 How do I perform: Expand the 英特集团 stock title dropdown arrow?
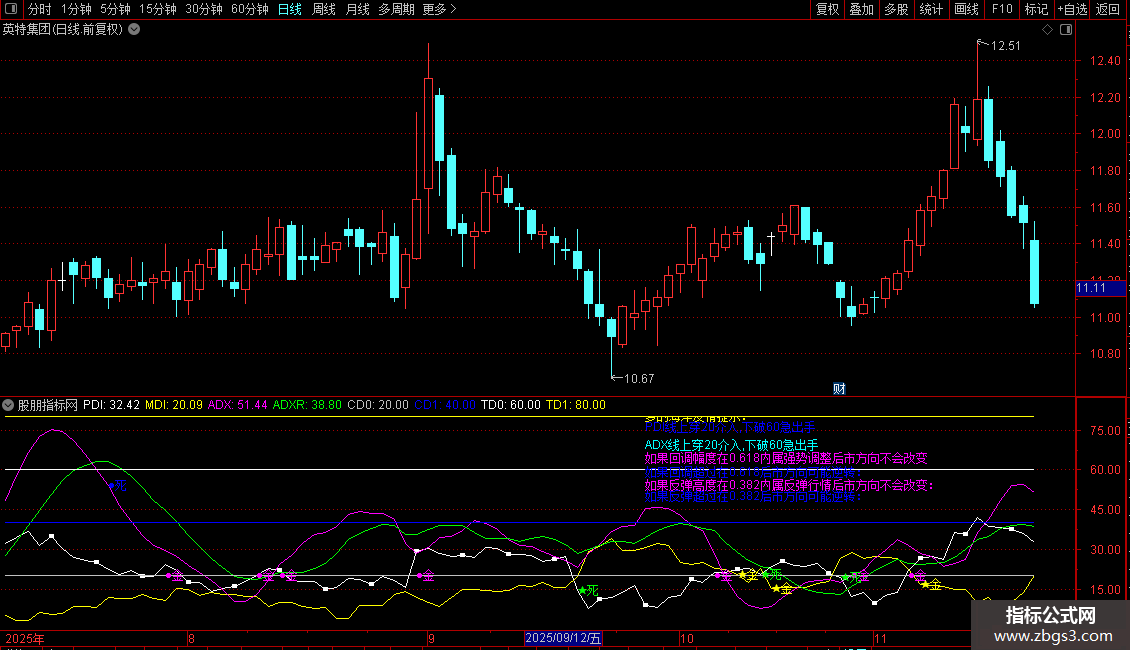click(x=134, y=29)
